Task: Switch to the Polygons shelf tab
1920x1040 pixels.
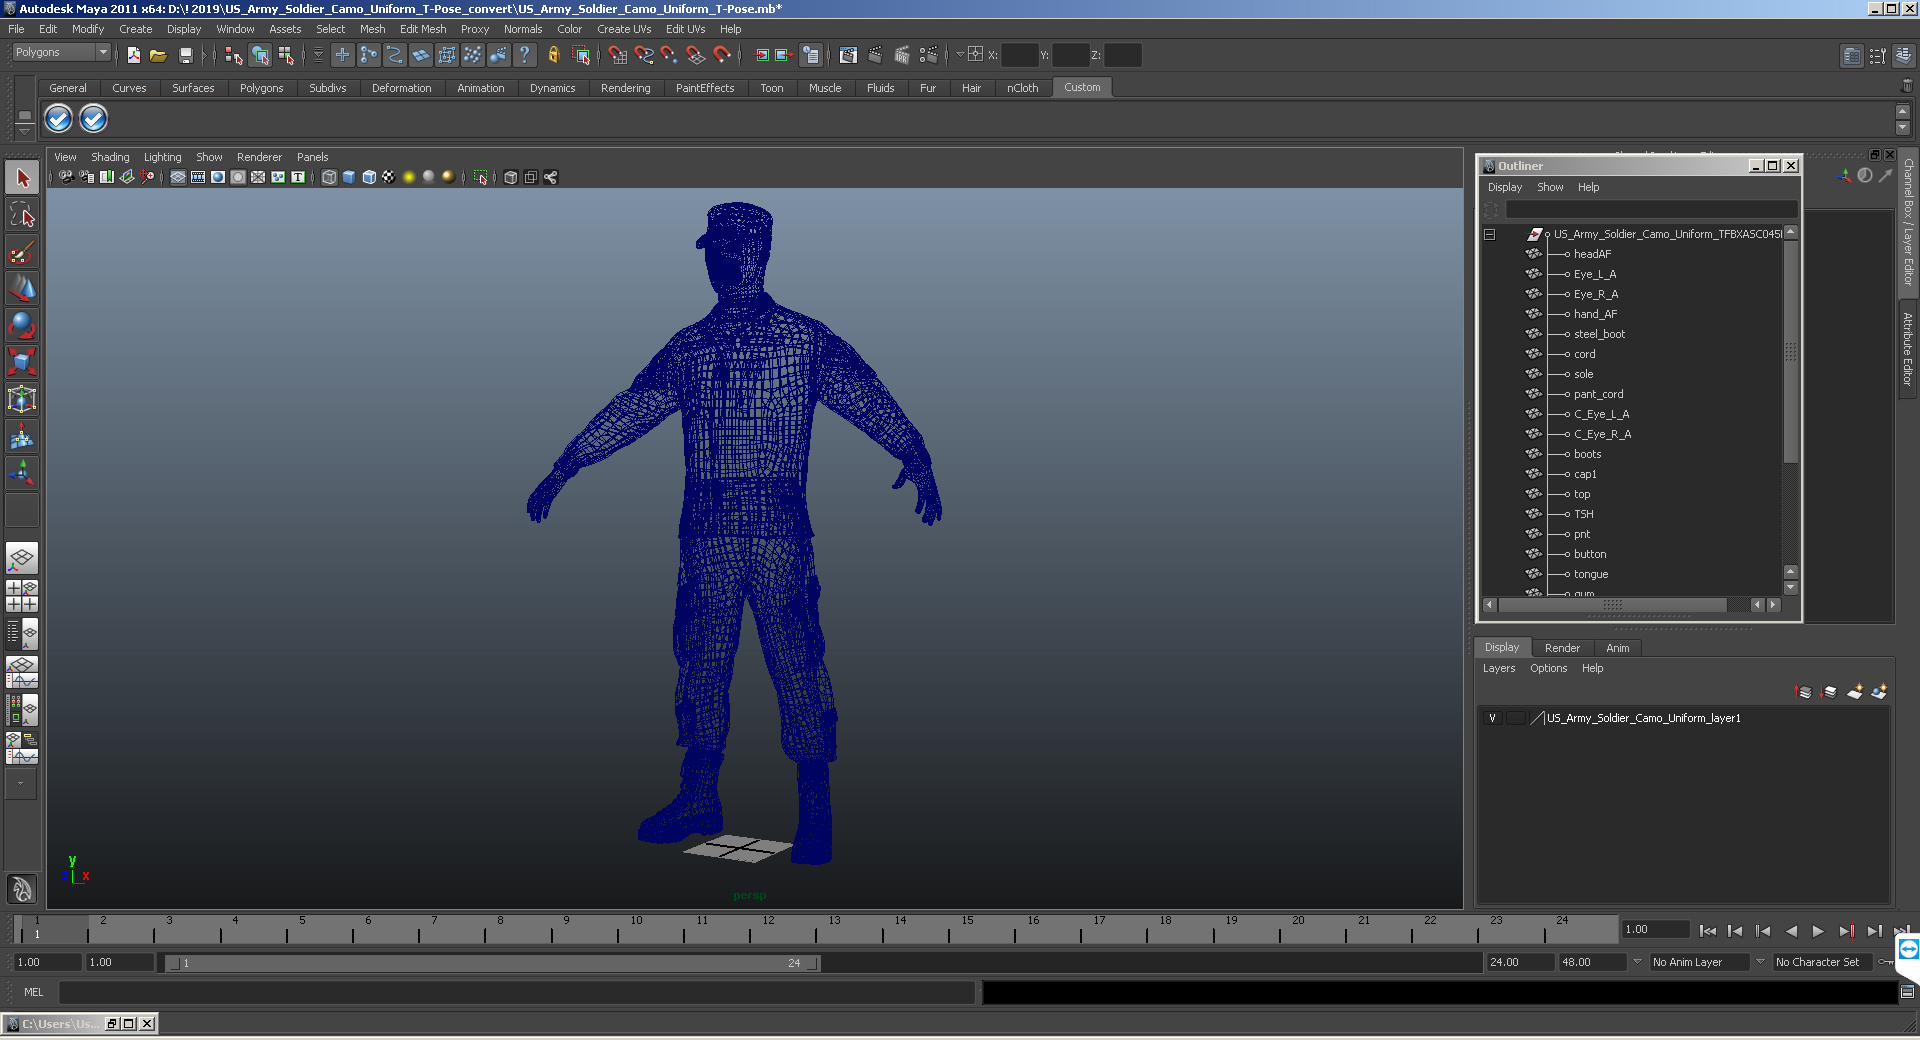Action: coord(261,88)
